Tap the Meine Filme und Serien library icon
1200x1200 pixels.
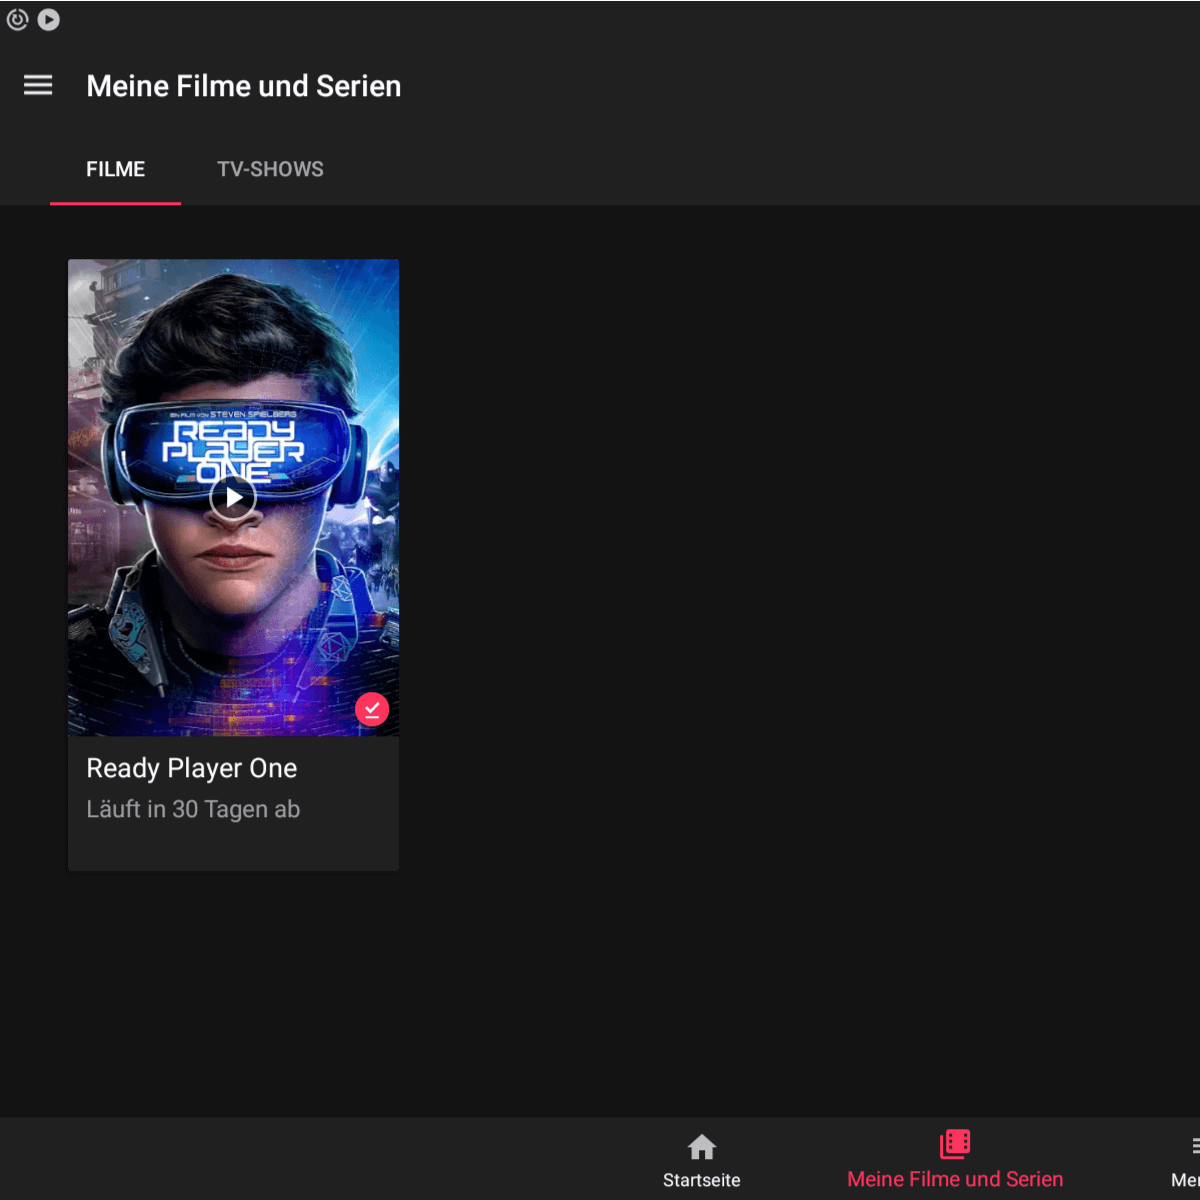coord(955,1144)
